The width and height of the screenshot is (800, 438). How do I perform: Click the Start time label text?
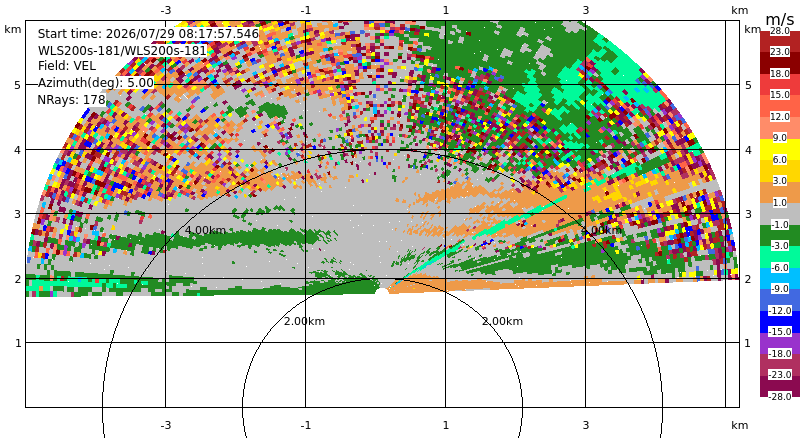pos(148,34)
